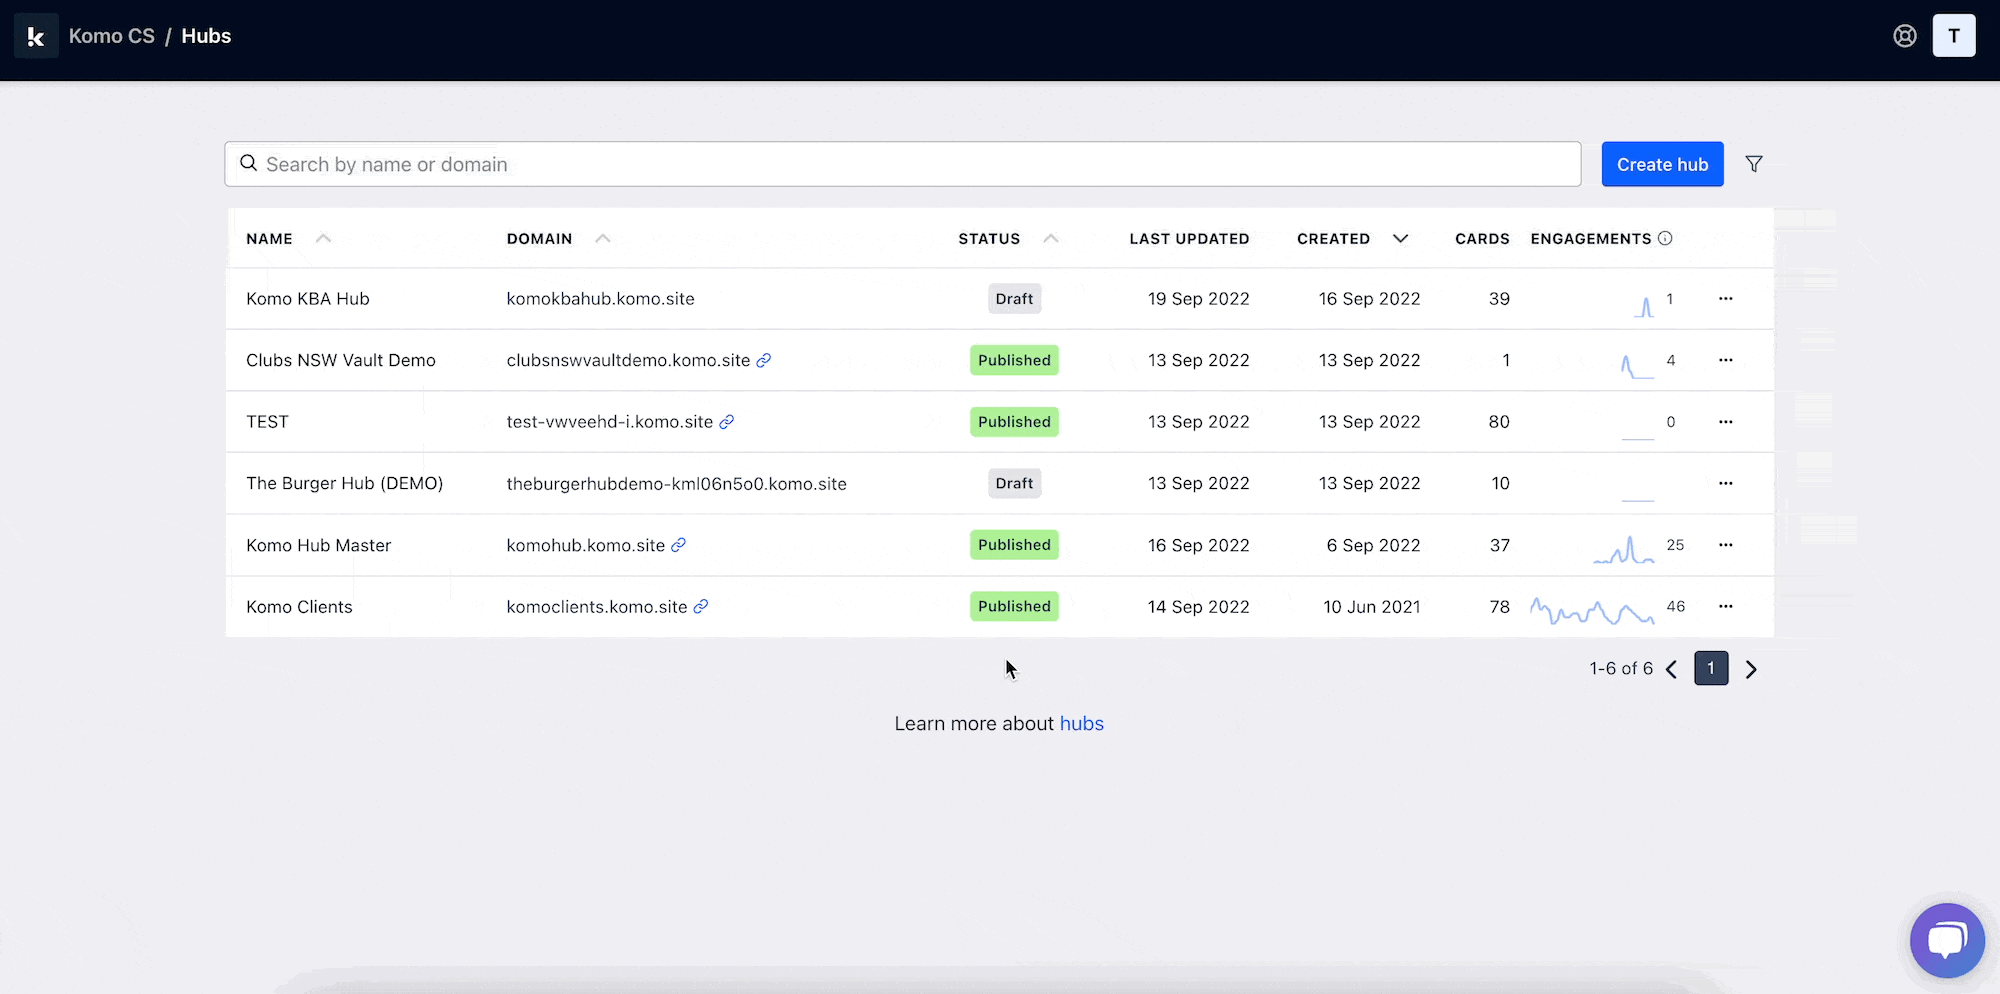This screenshot has height=994, width=2000.
Task: Click Draft badge for The Burger Hub
Action: click(1014, 483)
